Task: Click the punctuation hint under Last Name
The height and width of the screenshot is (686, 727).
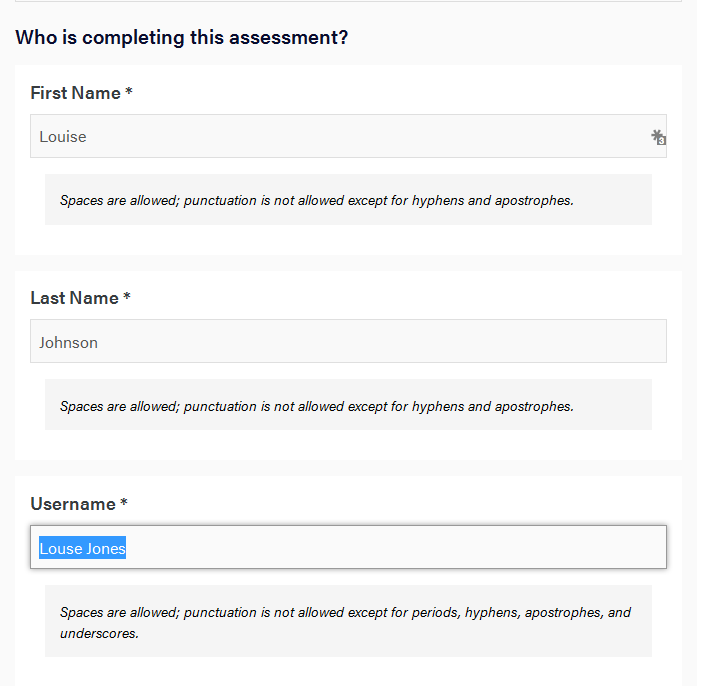Action: pos(317,407)
